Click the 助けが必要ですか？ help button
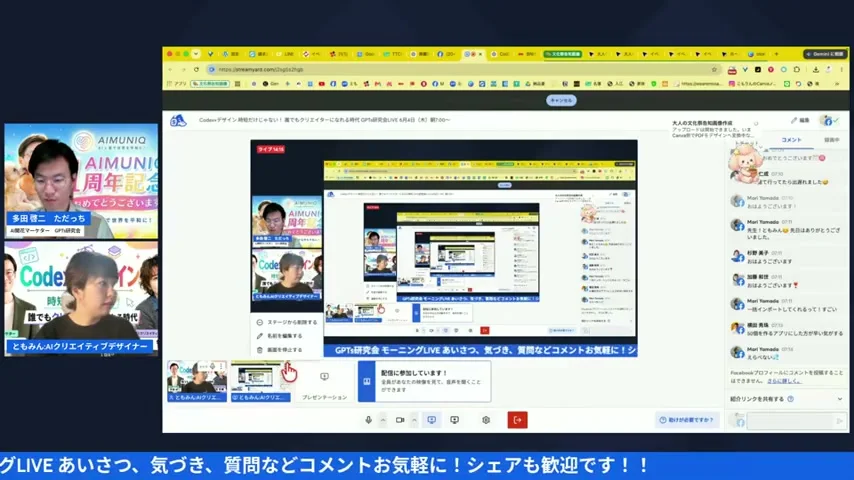 (686, 420)
